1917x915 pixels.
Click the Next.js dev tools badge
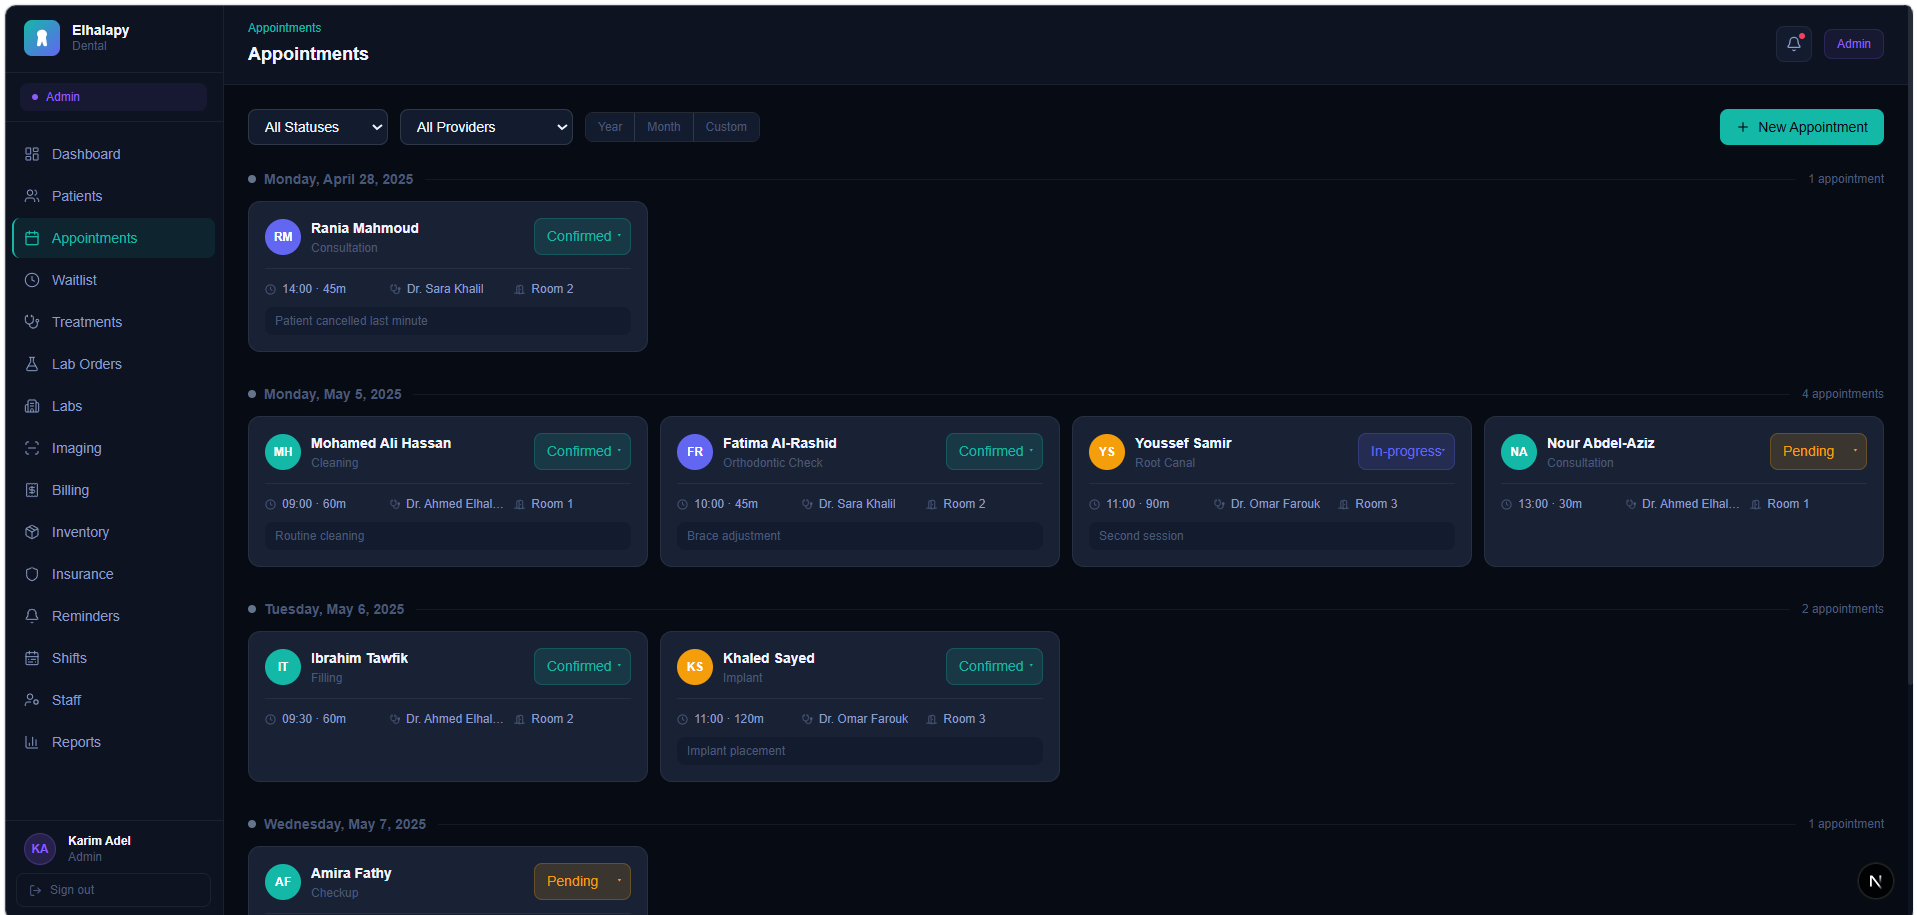[x=1875, y=881]
